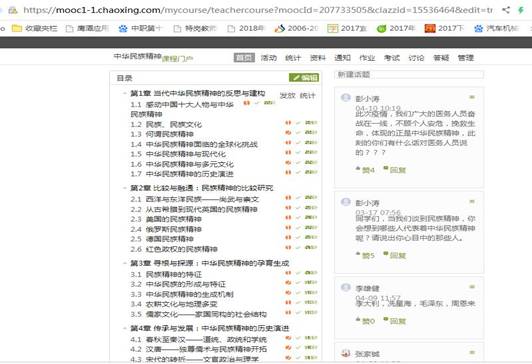Reply to 李雄健's post

pyautogui.click(x=395, y=321)
